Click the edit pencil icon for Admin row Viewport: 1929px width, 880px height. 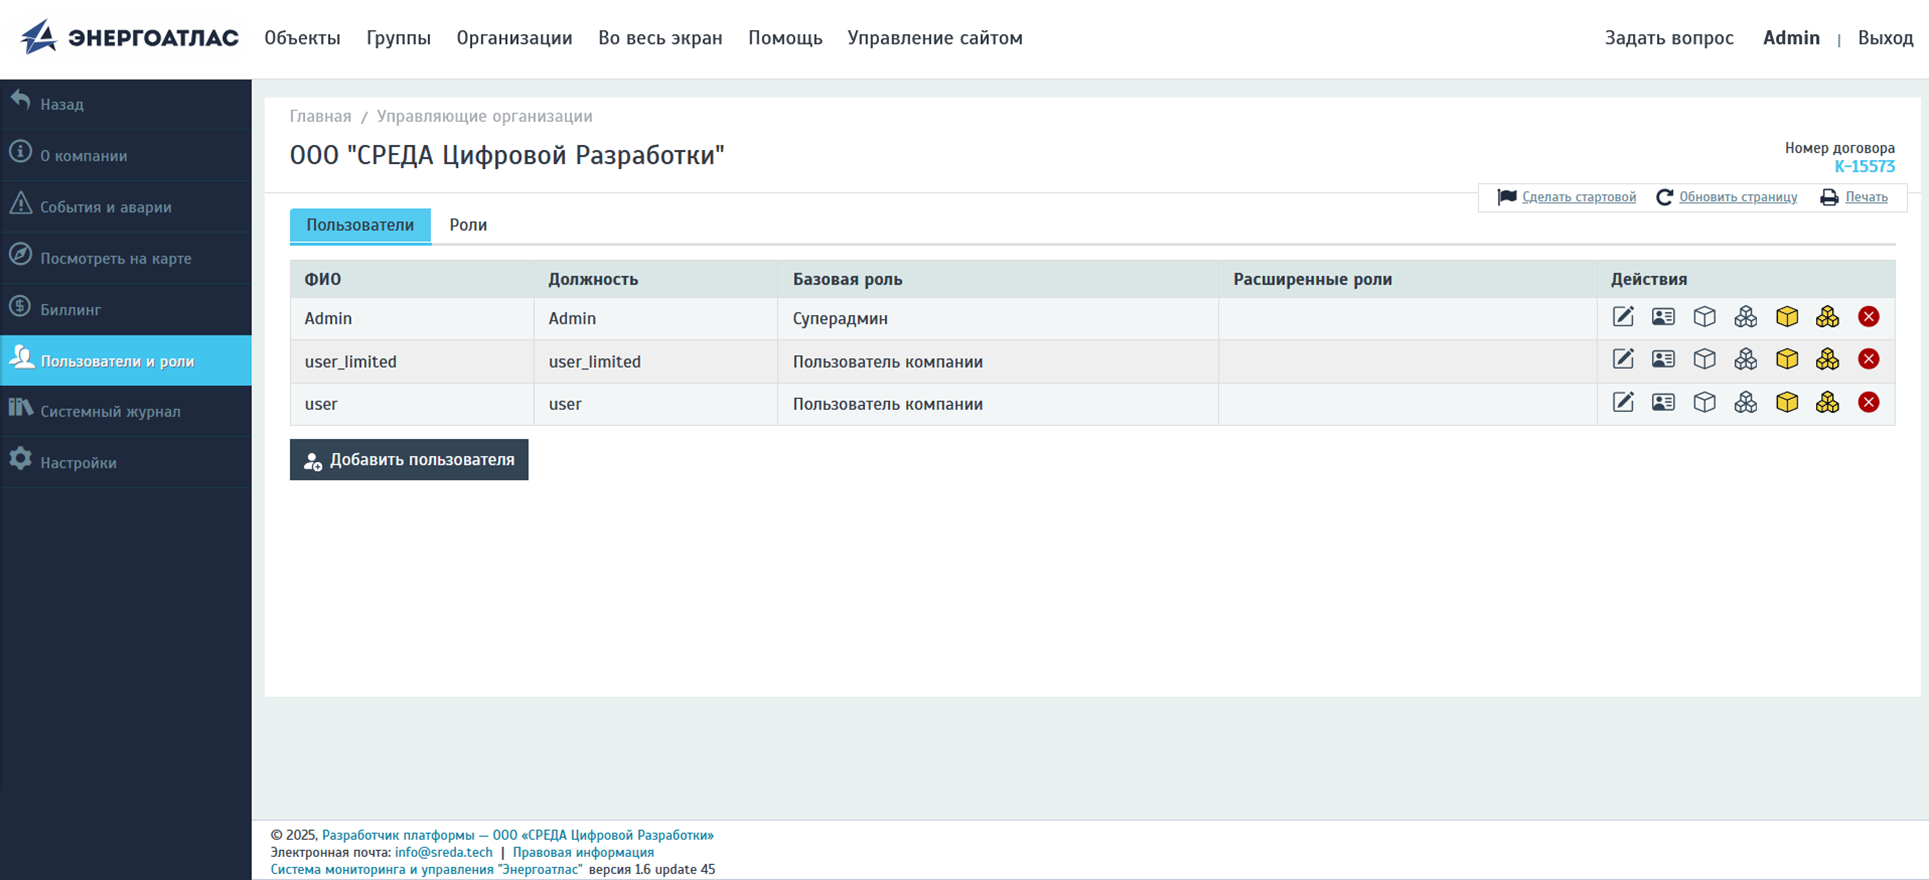click(1622, 317)
